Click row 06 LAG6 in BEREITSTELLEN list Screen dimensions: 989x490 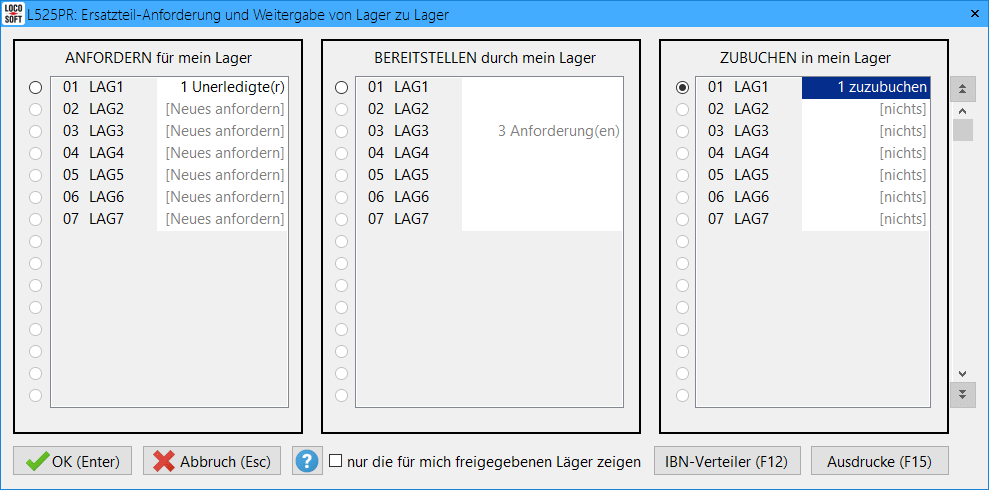tap(489, 197)
